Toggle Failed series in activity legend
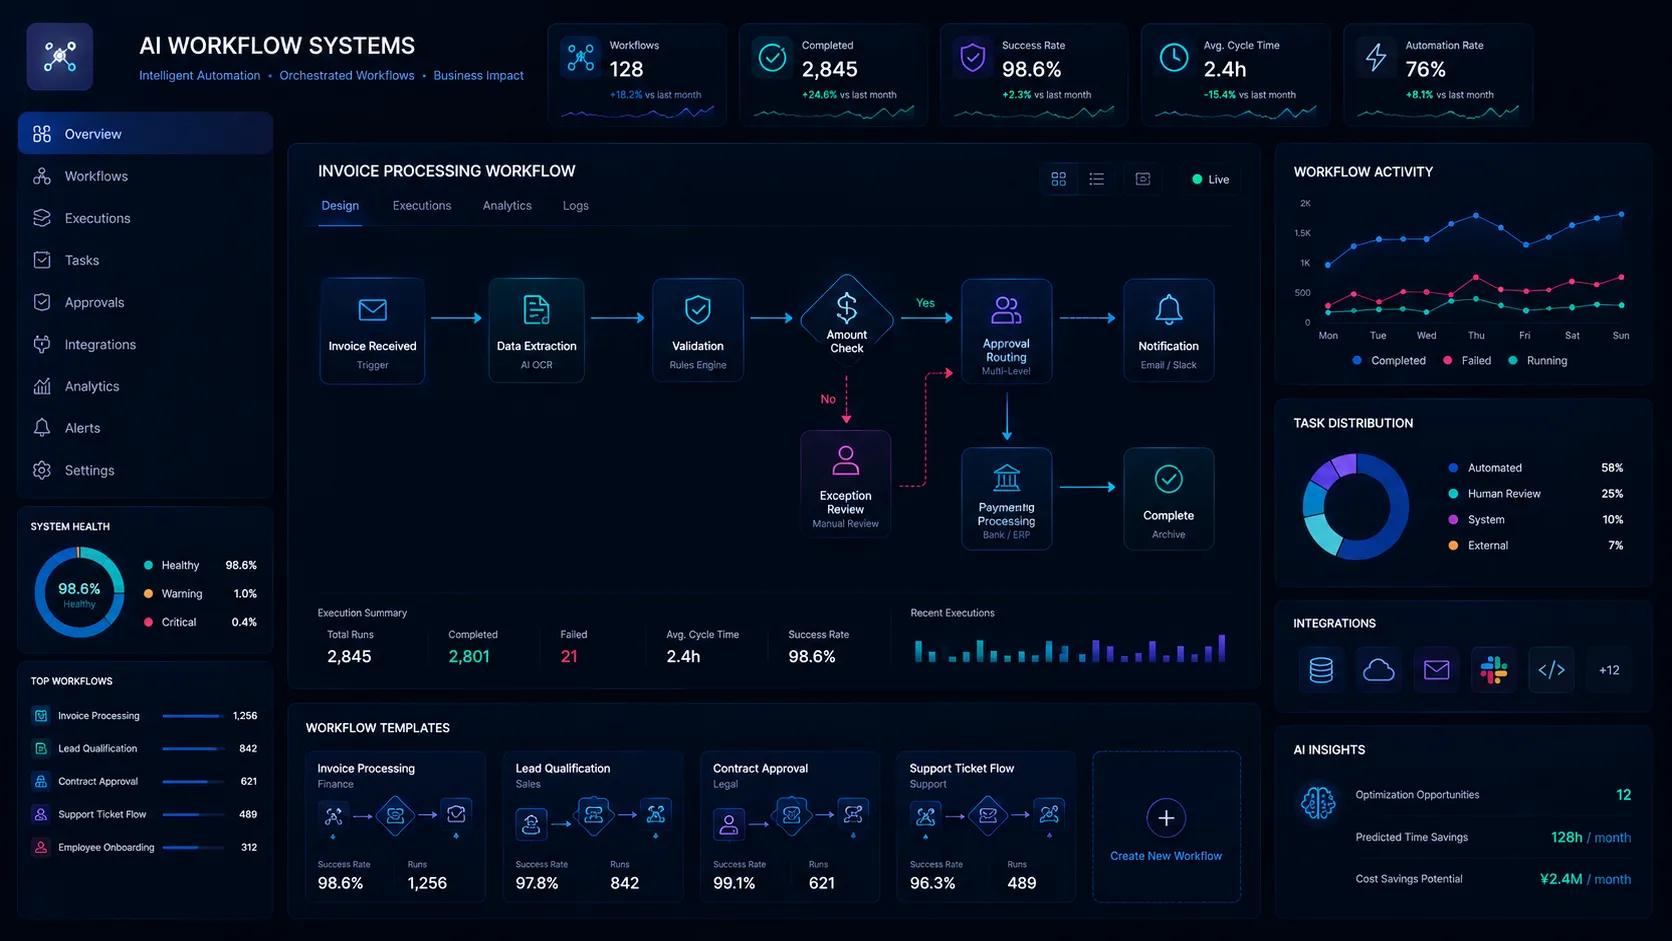Viewport: 1672px width, 941px height. (1467, 361)
